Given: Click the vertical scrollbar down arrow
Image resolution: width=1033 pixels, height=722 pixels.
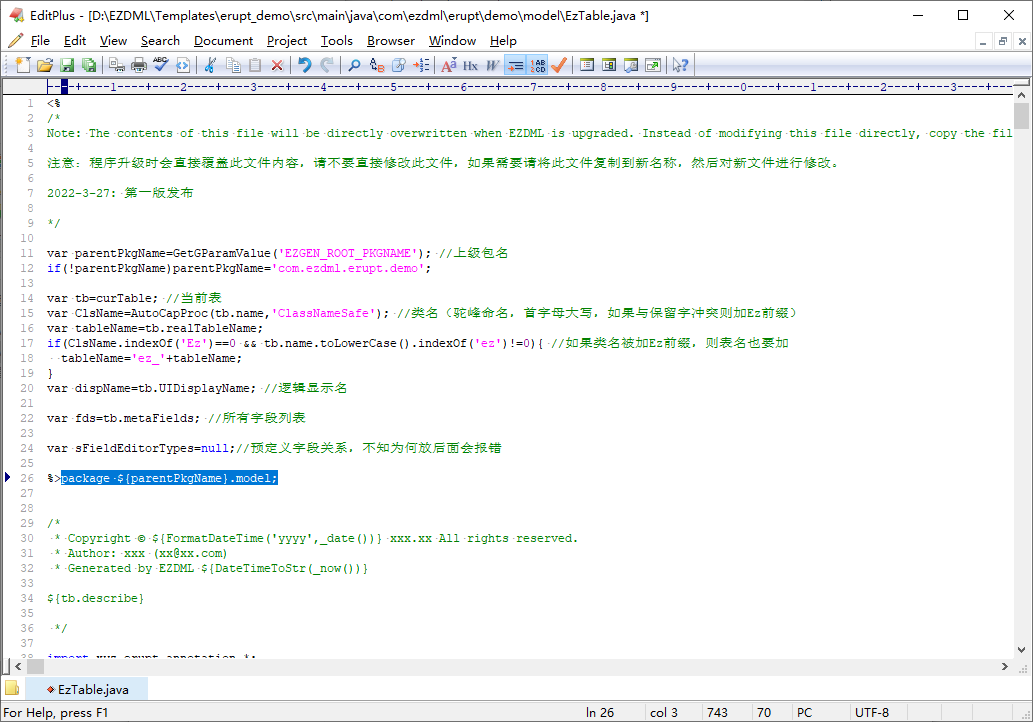Looking at the screenshot, I should [1021, 650].
